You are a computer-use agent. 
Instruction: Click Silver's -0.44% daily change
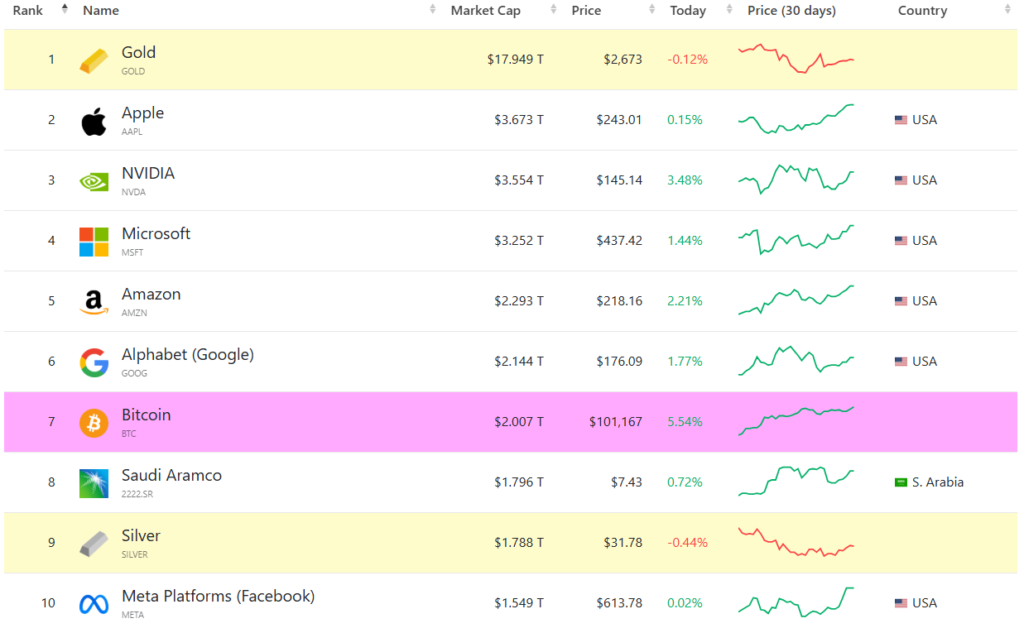(x=687, y=543)
